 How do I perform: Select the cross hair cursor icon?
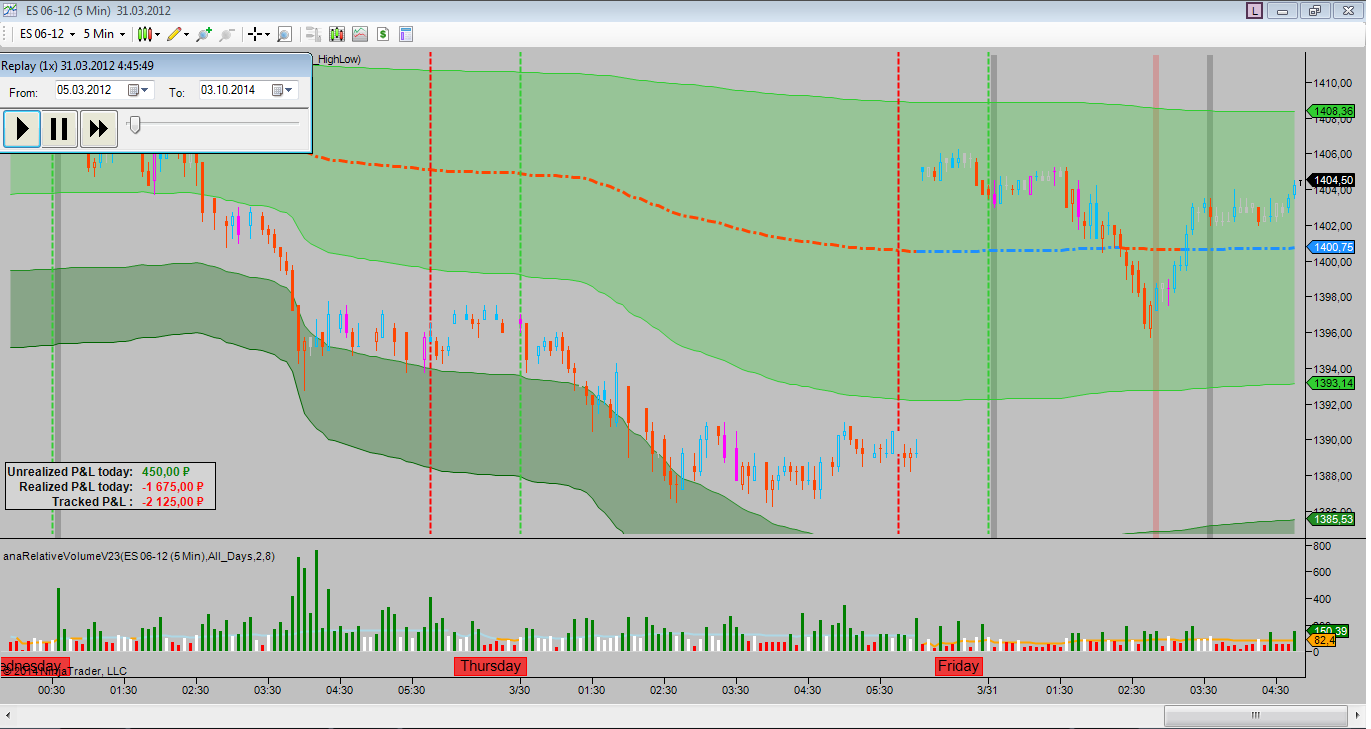point(256,34)
